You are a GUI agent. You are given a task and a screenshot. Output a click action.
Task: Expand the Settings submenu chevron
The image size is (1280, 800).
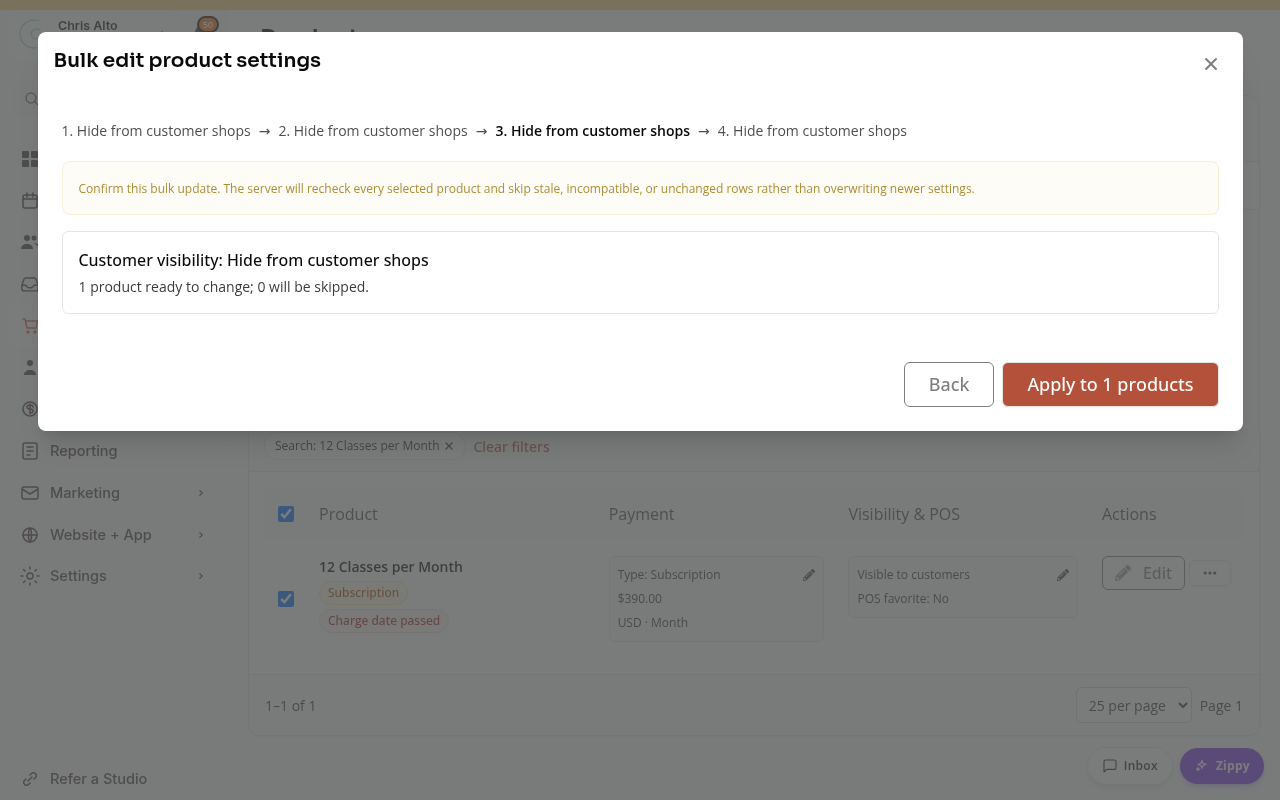[x=201, y=576]
